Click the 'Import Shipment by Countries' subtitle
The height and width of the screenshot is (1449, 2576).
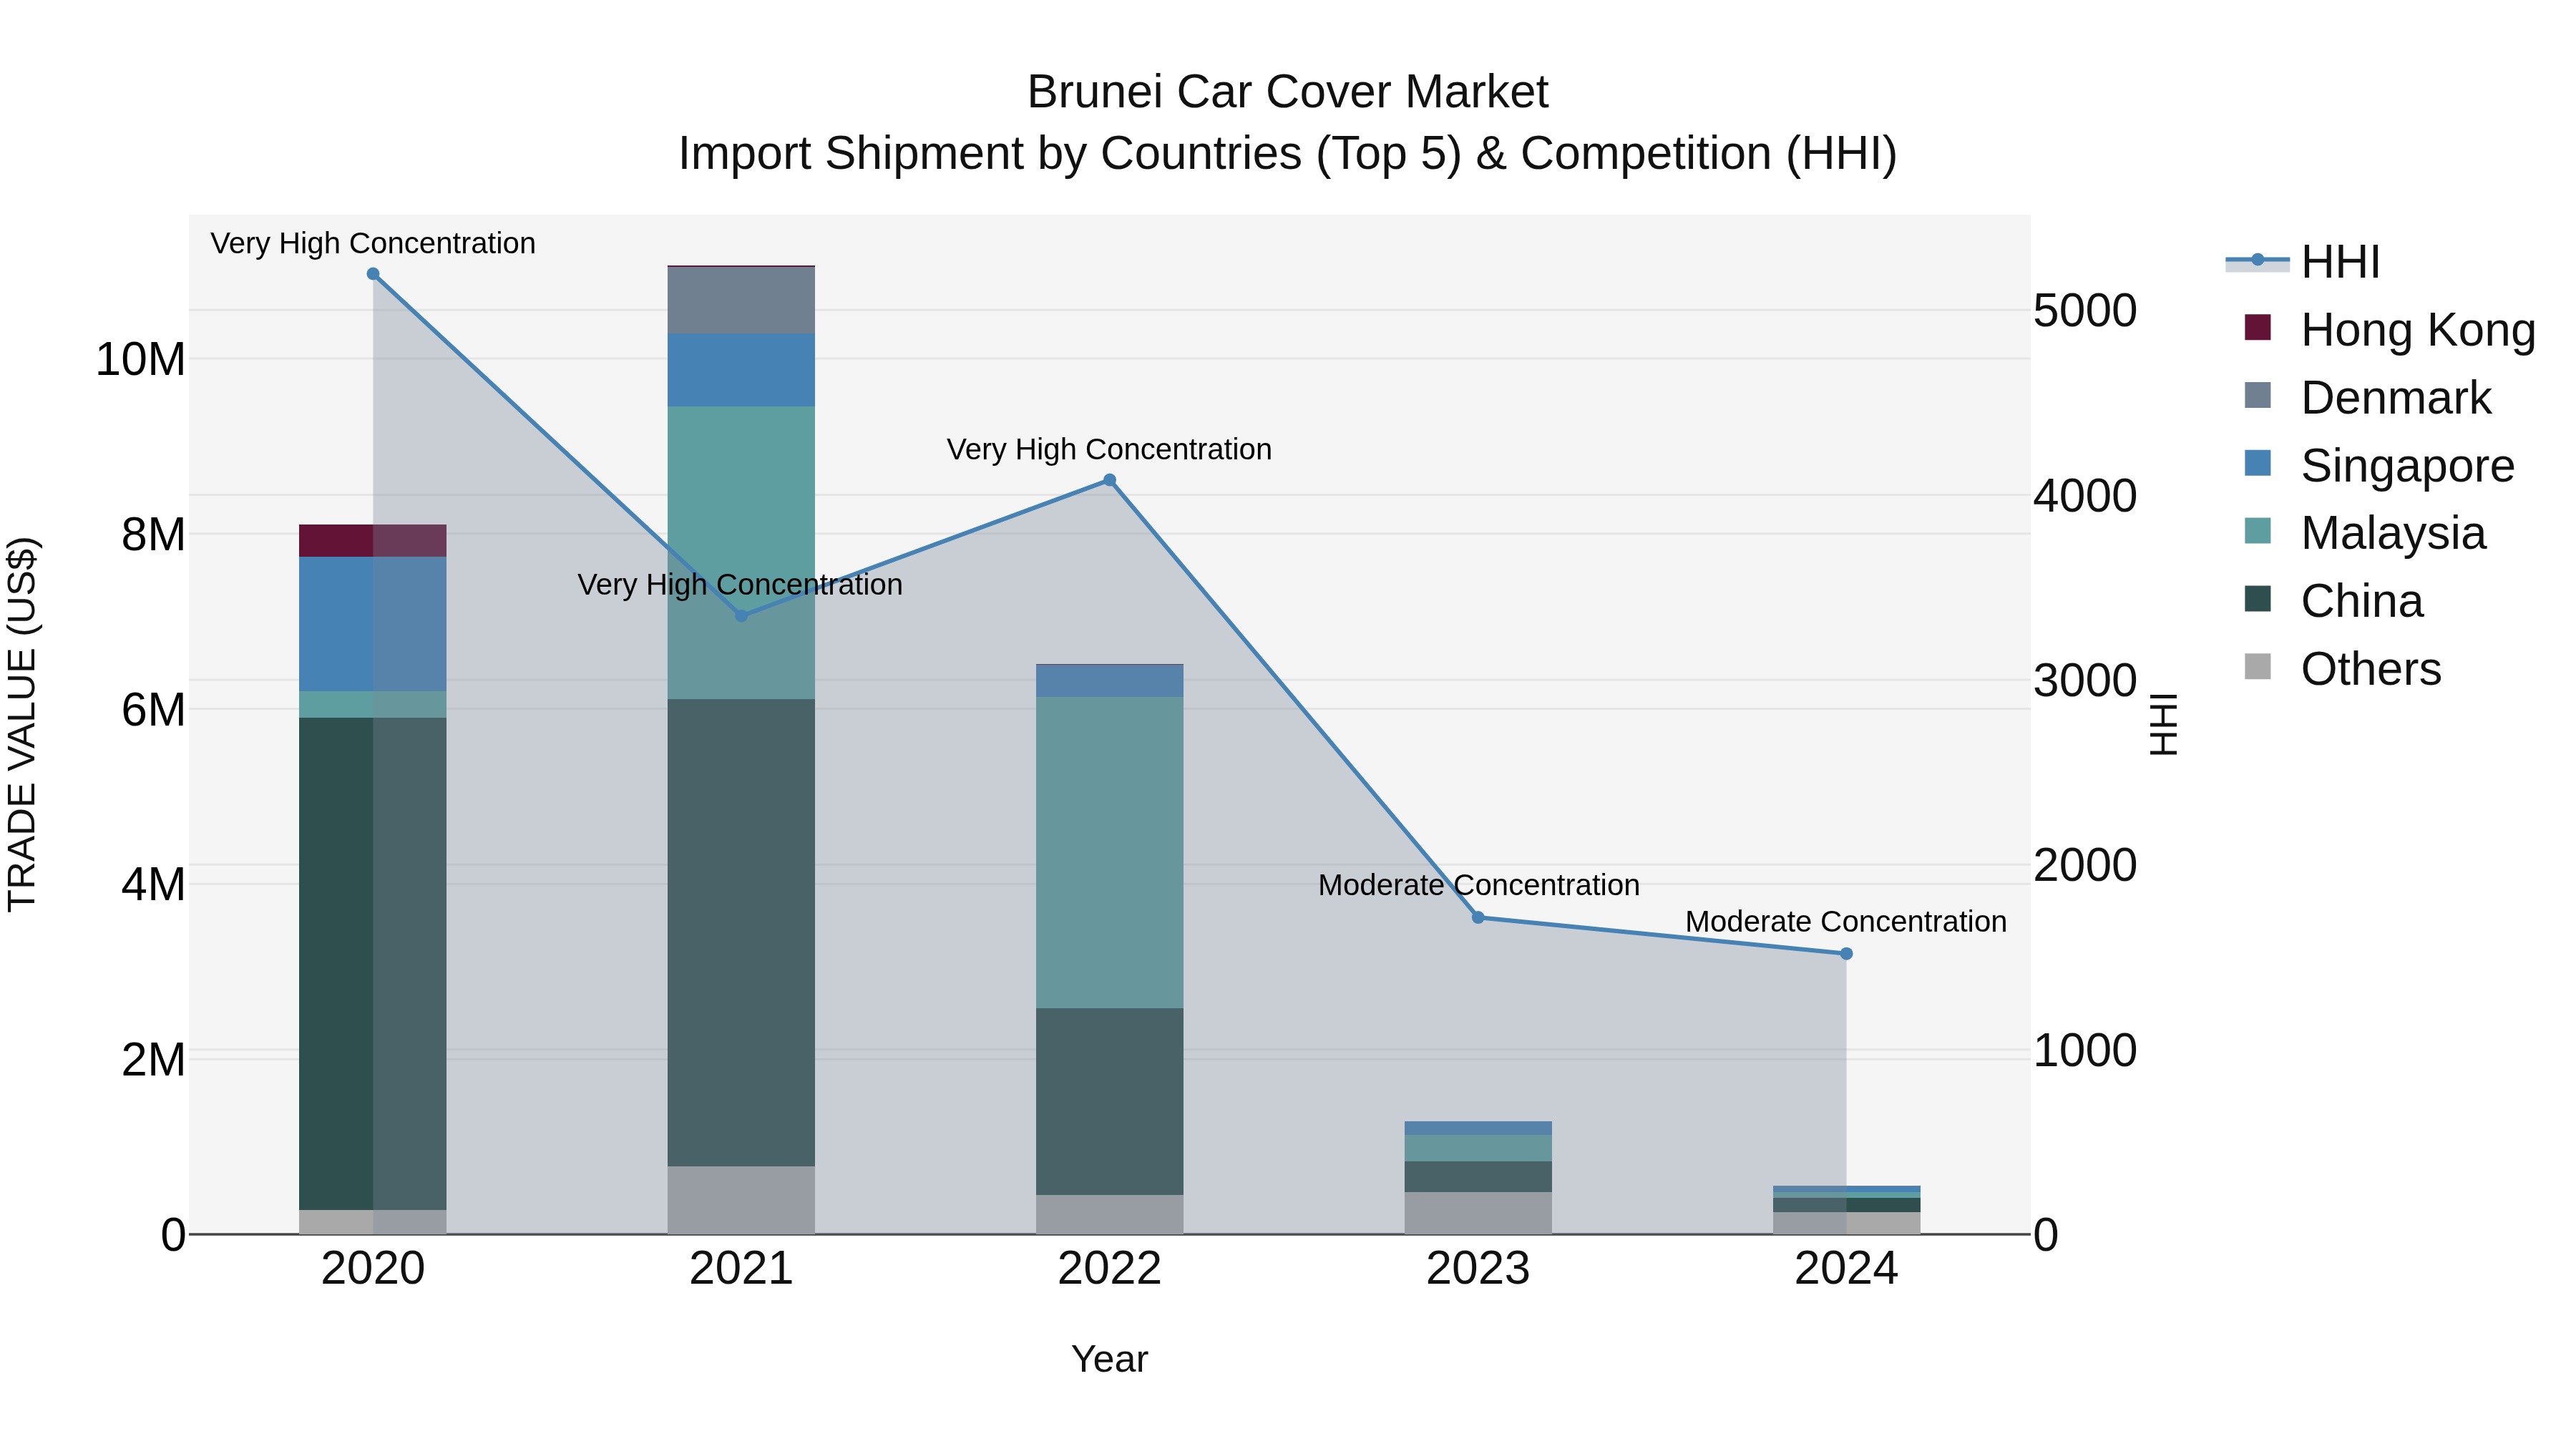[1288, 154]
